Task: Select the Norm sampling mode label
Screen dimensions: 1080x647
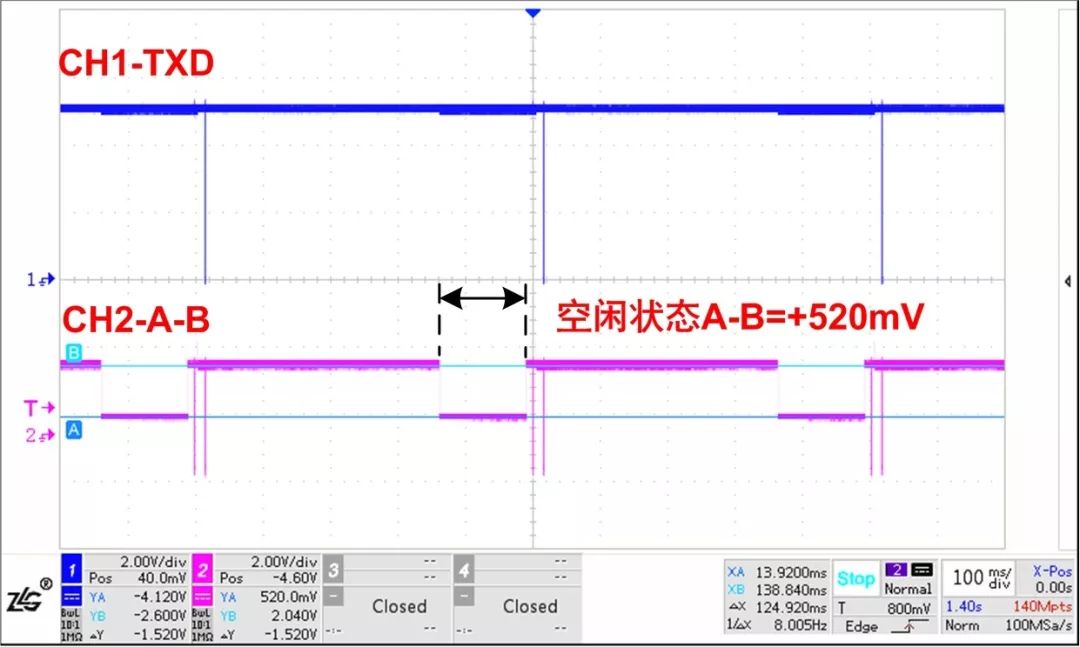Action: 962,625
